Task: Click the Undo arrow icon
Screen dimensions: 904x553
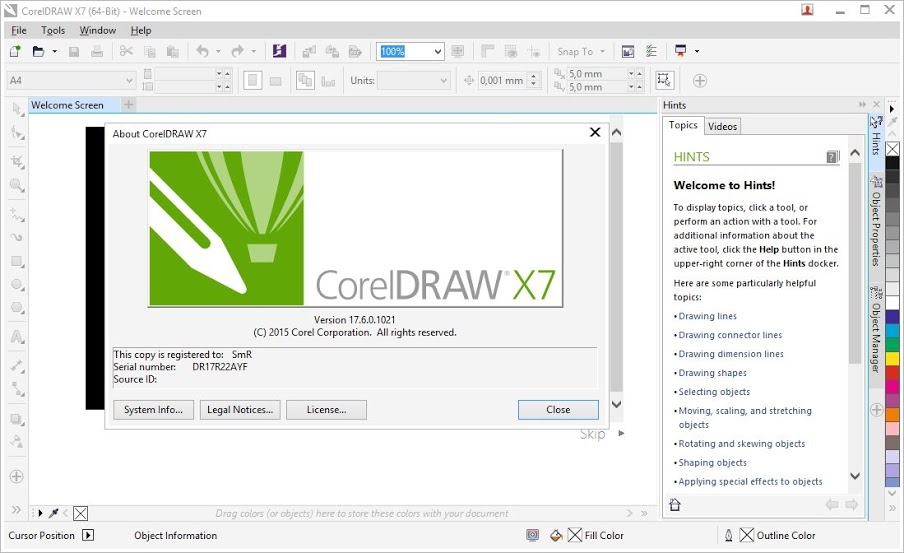Action: pos(202,51)
